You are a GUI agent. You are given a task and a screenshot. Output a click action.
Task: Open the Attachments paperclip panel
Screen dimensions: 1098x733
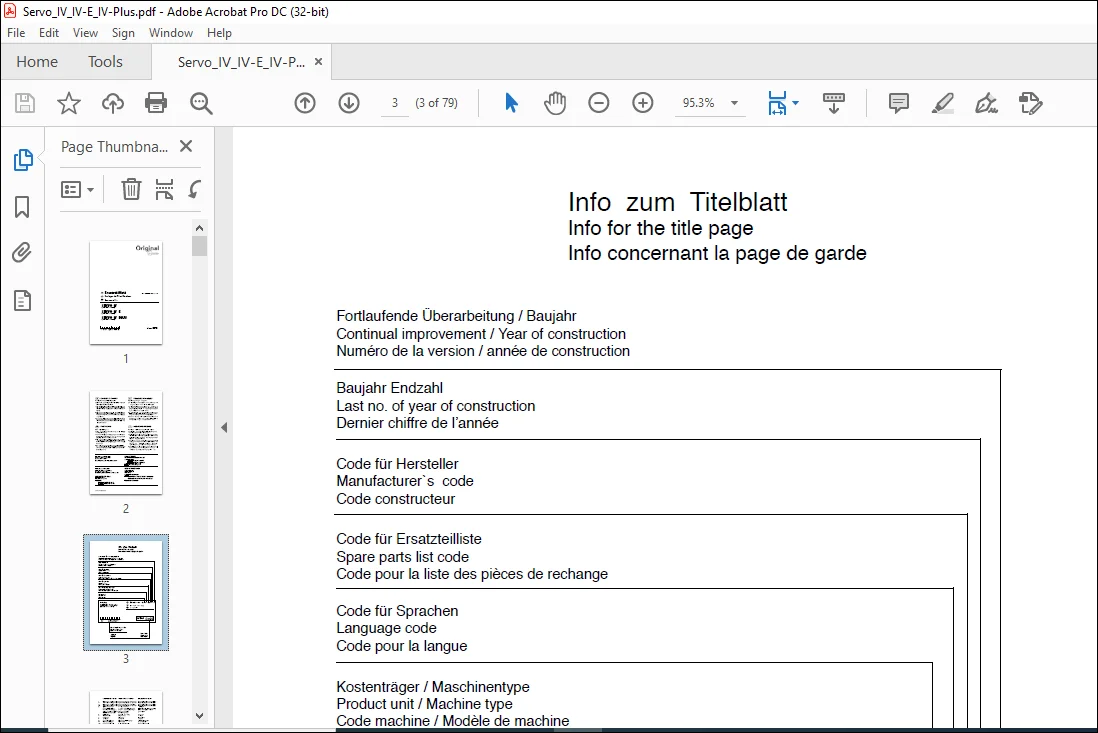[22, 253]
